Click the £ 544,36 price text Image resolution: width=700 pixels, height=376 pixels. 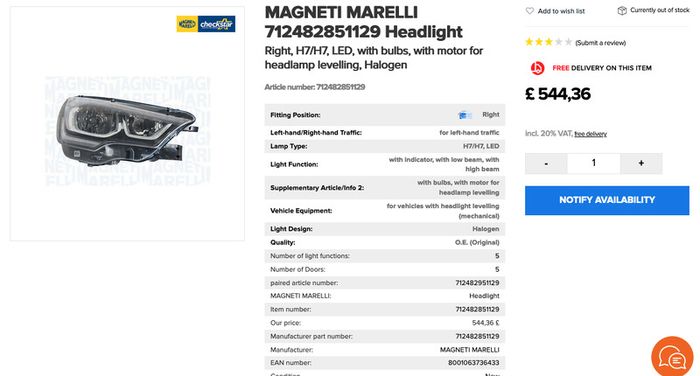point(558,94)
